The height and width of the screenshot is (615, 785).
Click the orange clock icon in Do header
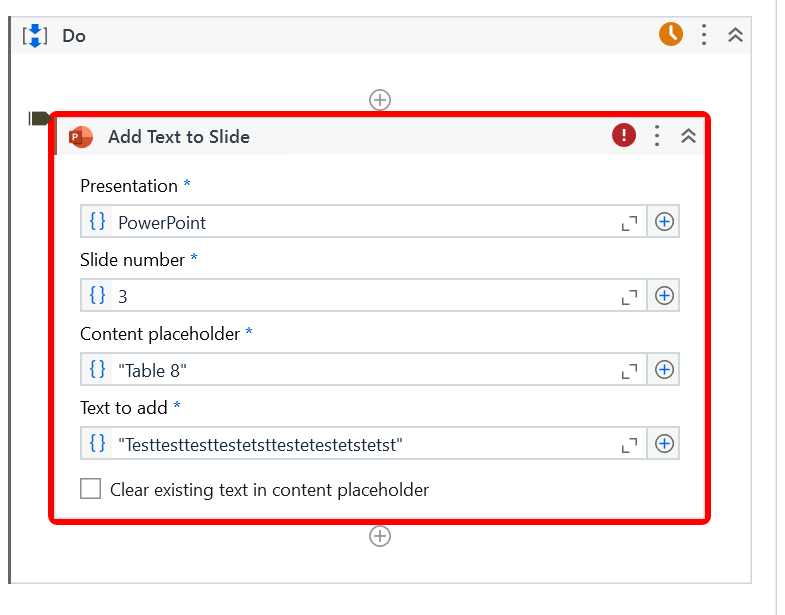click(670, 35)
